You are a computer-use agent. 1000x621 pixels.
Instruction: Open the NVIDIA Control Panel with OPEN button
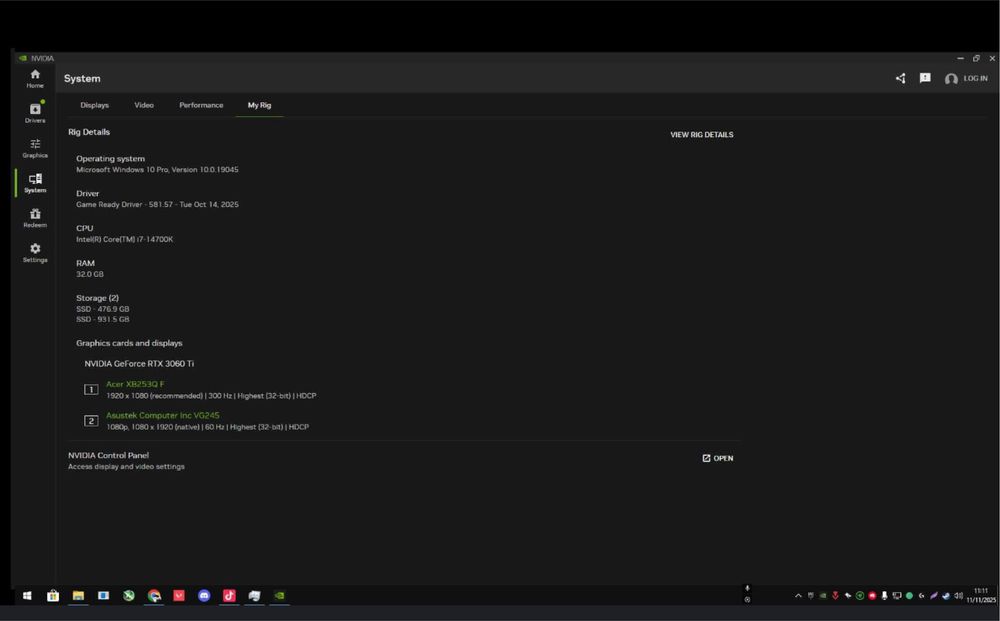coord(717,458)
